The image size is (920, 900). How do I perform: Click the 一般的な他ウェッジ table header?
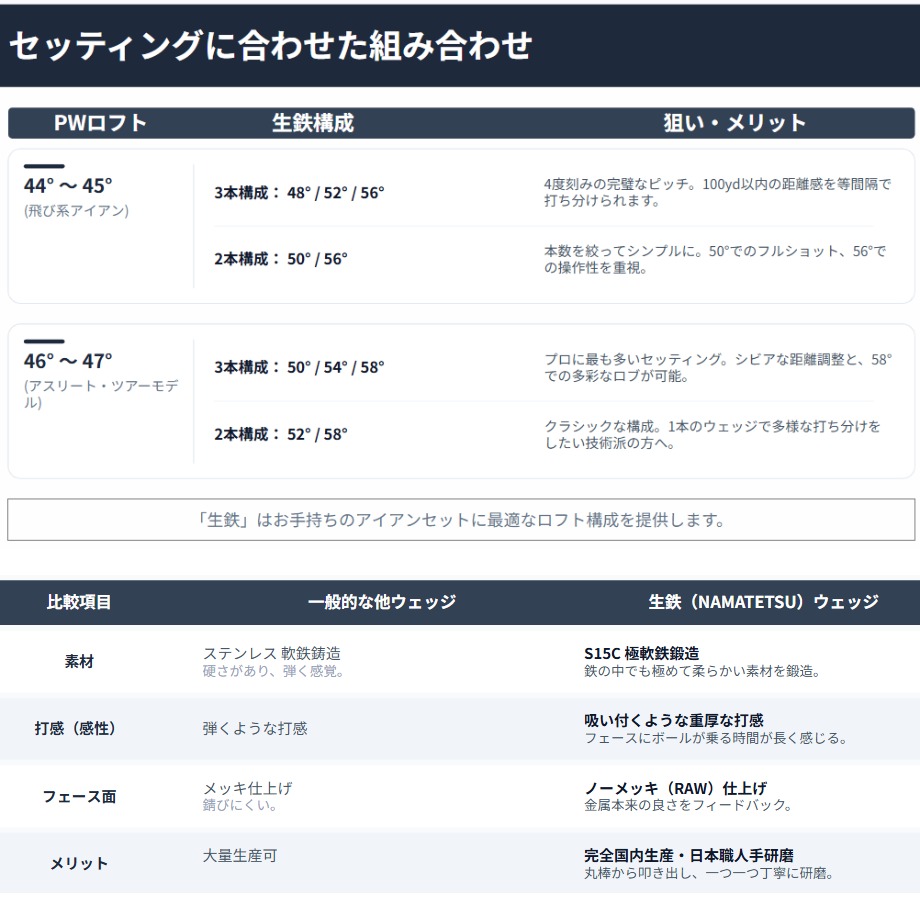pyautogui.click(x=381, y=602)
